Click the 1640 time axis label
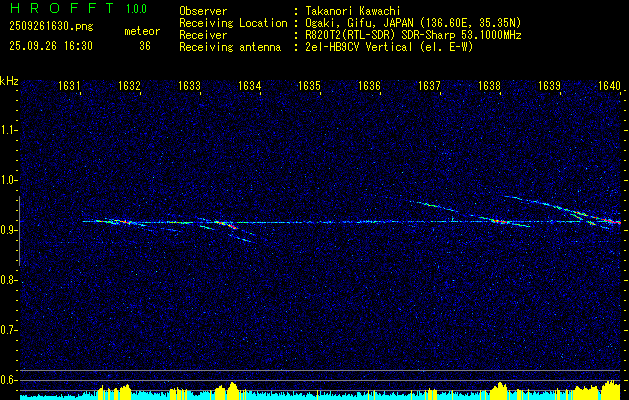629x400 pixels. [609, 85]
